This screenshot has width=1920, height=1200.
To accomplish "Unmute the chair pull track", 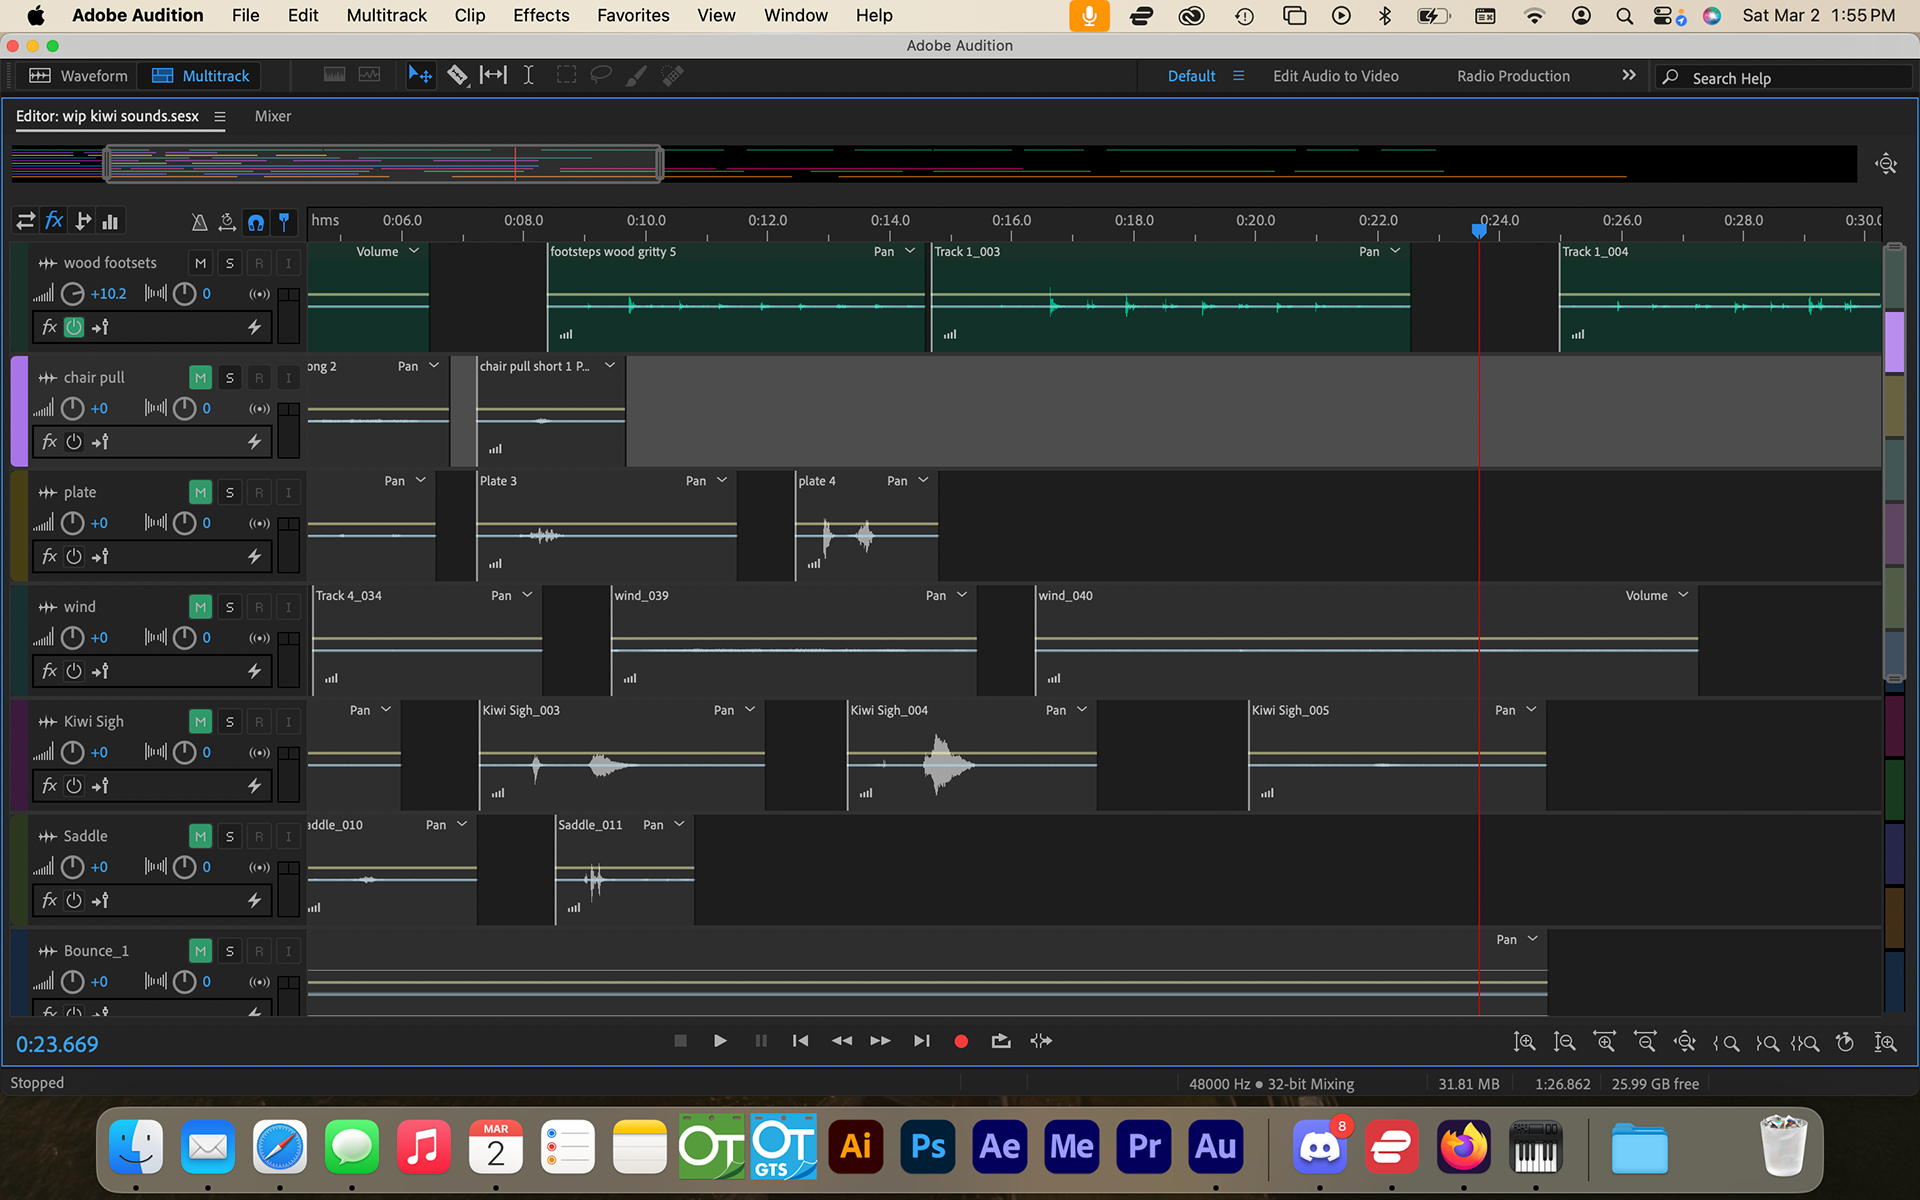I will pyautogui.click(x=201, y=378).
